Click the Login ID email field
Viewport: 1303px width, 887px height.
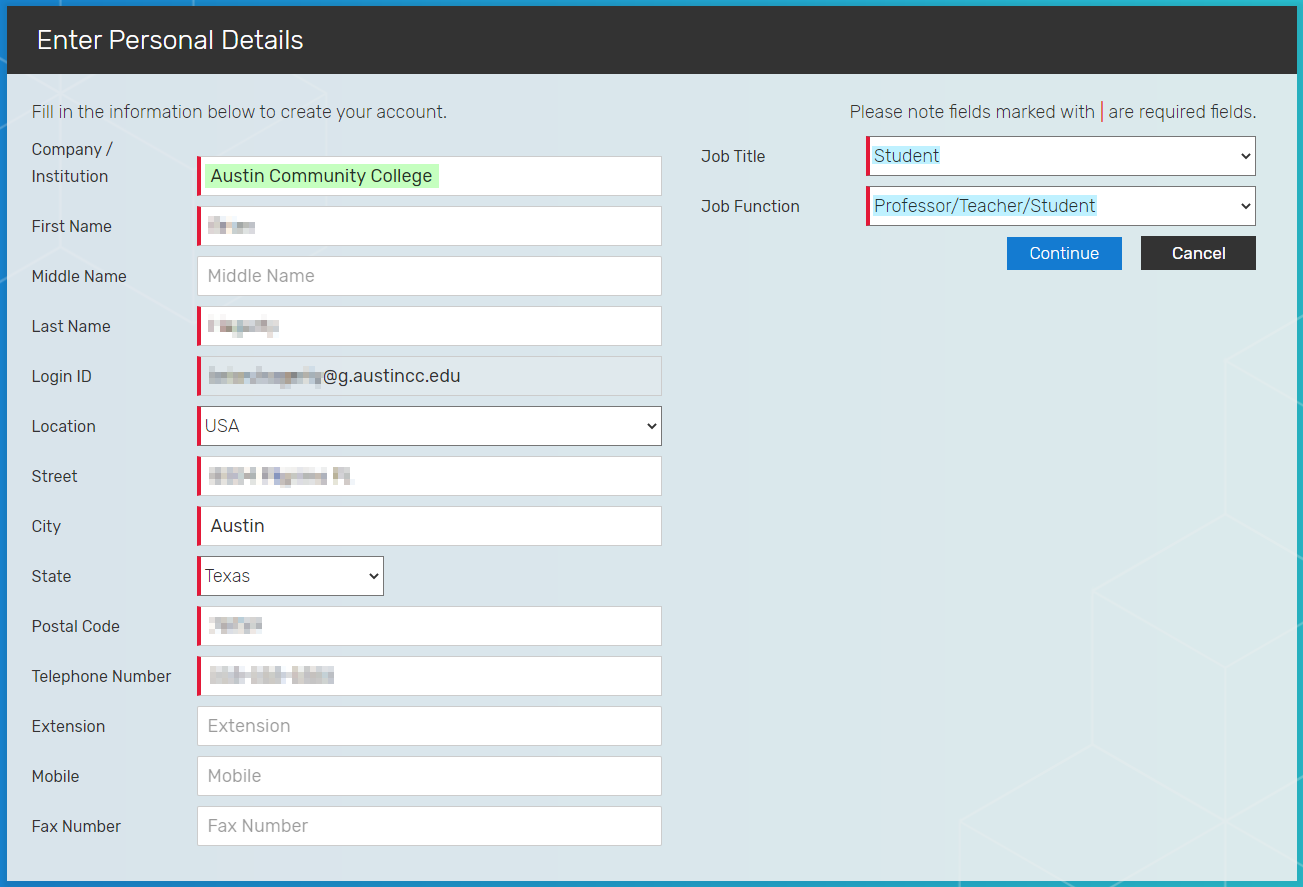[430, 376]
